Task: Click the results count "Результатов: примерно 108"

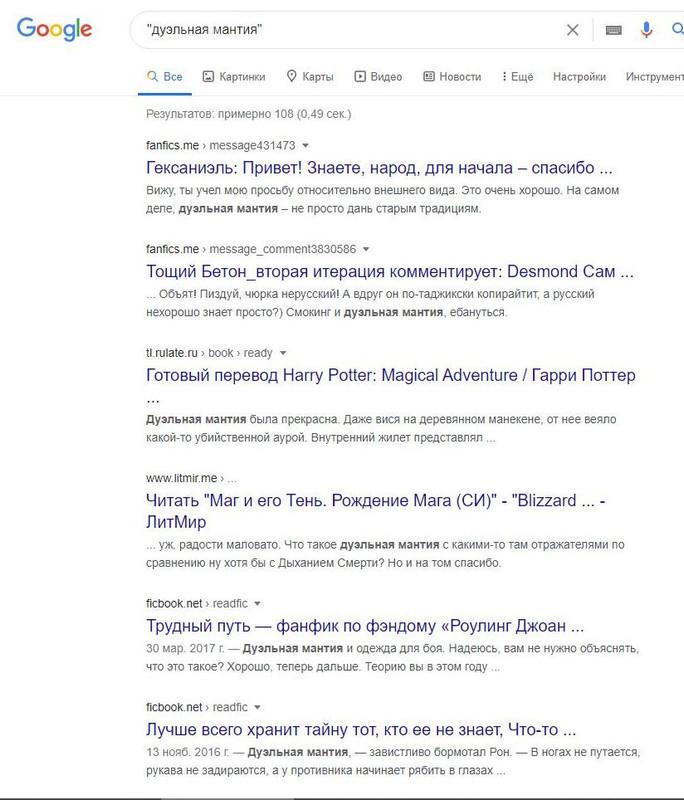Action: (248, 114)
